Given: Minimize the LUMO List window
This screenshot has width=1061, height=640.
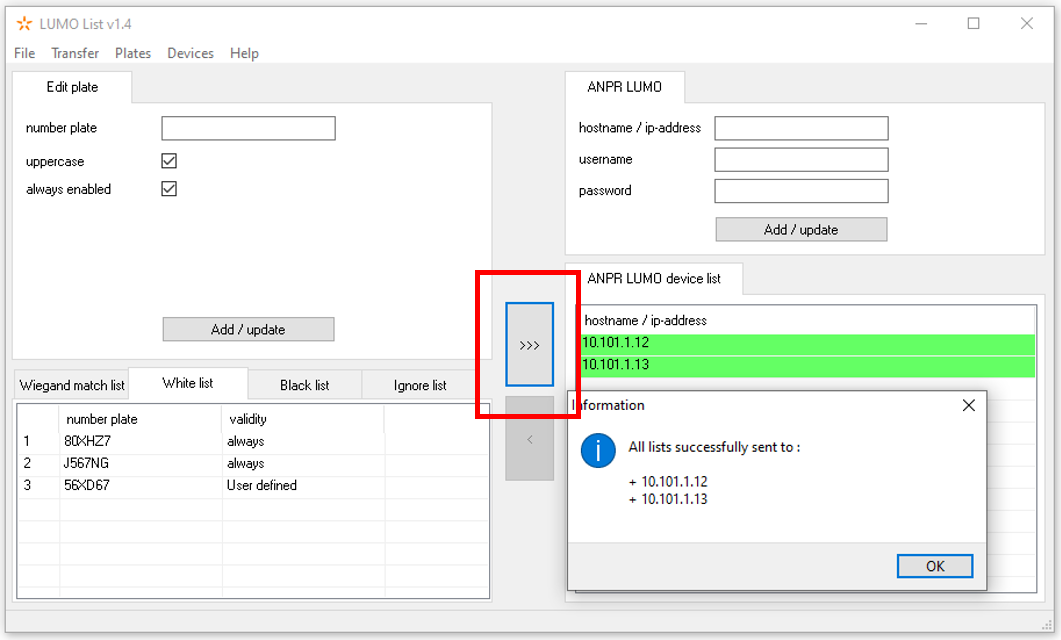Looking at the screenshot, I should point(921,24).
